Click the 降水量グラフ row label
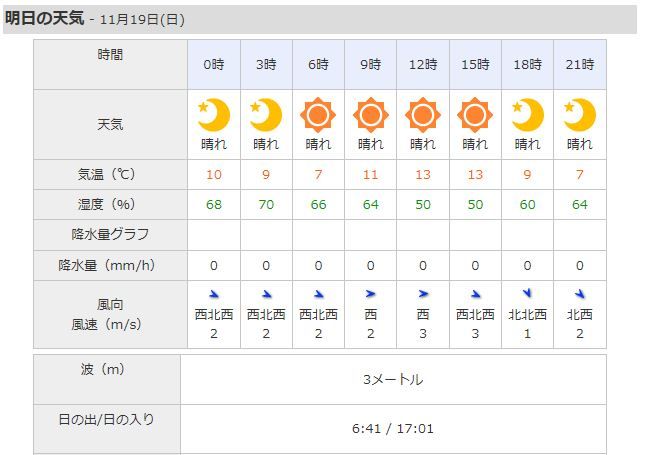The width and height of the screenshot is (646, 455). (110, 235)
